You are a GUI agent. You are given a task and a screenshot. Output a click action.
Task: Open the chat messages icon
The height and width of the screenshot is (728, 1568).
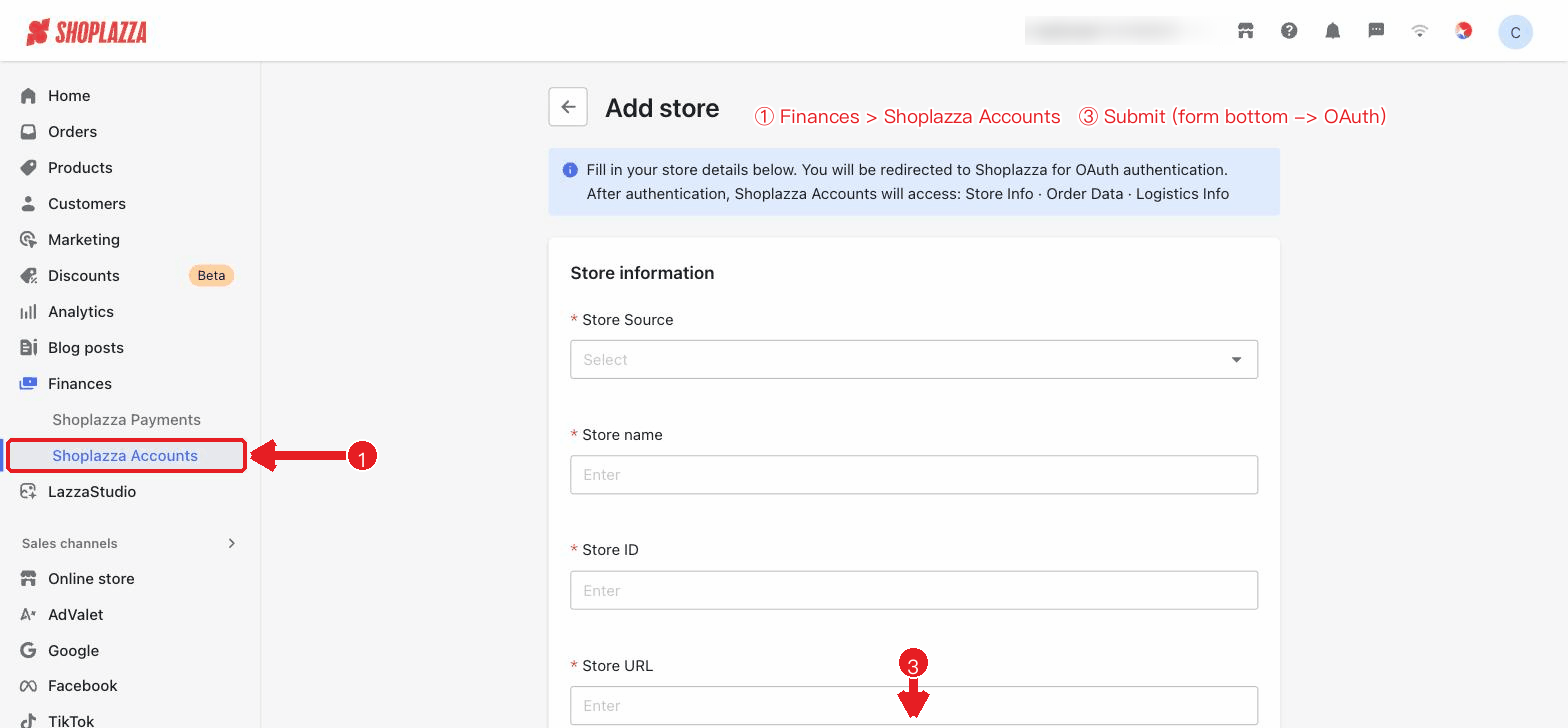(x=1376, y=31)
